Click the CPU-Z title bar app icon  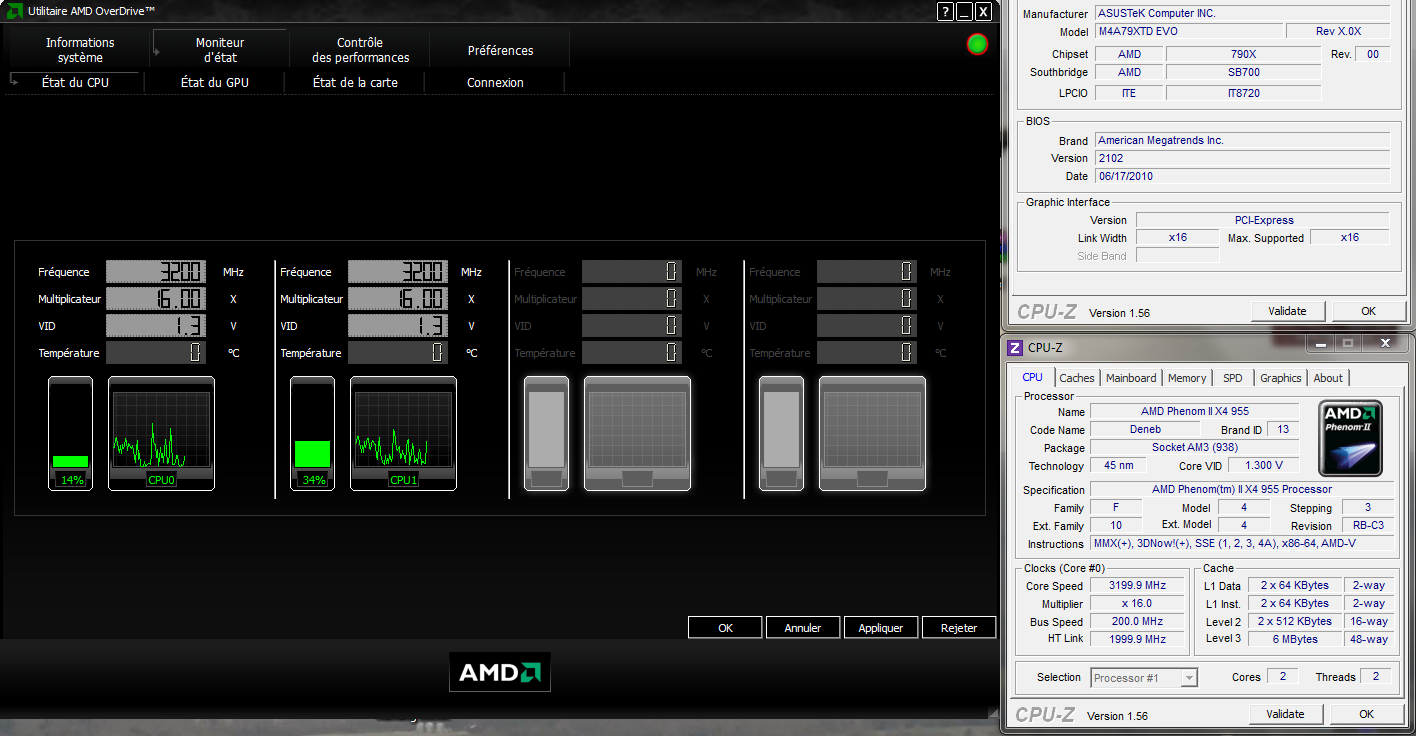(x=1015, y=347)
